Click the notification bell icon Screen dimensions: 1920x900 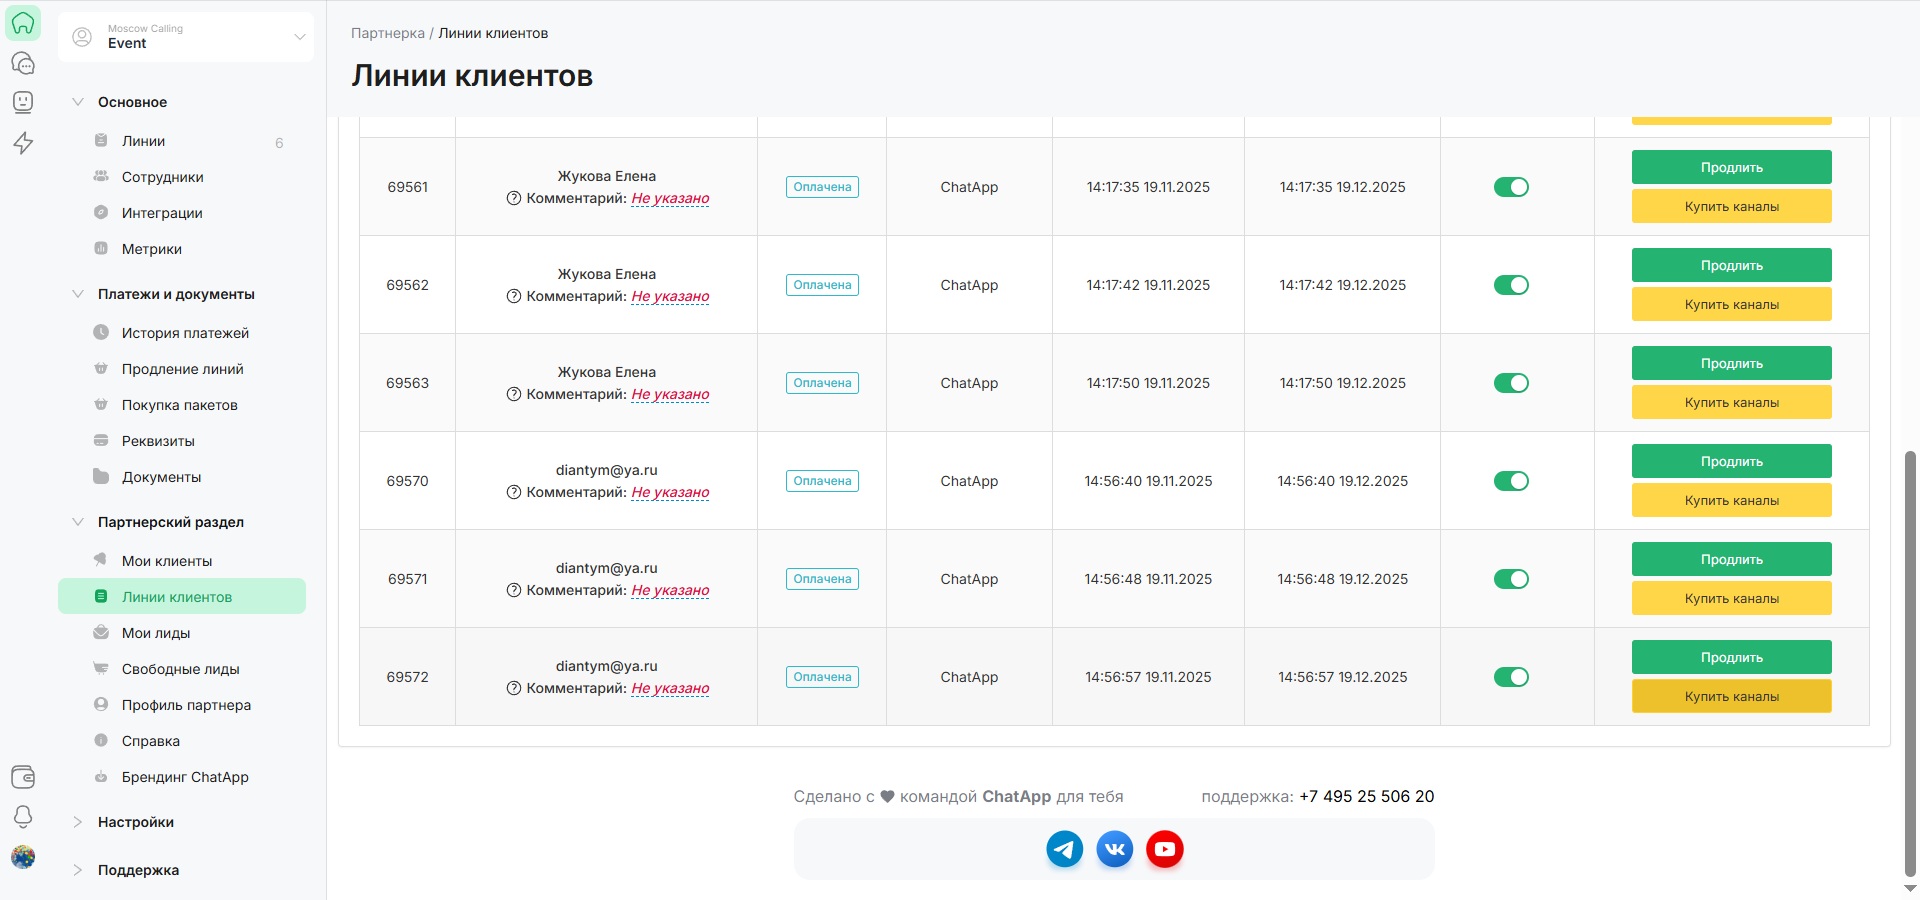(23, 817)
